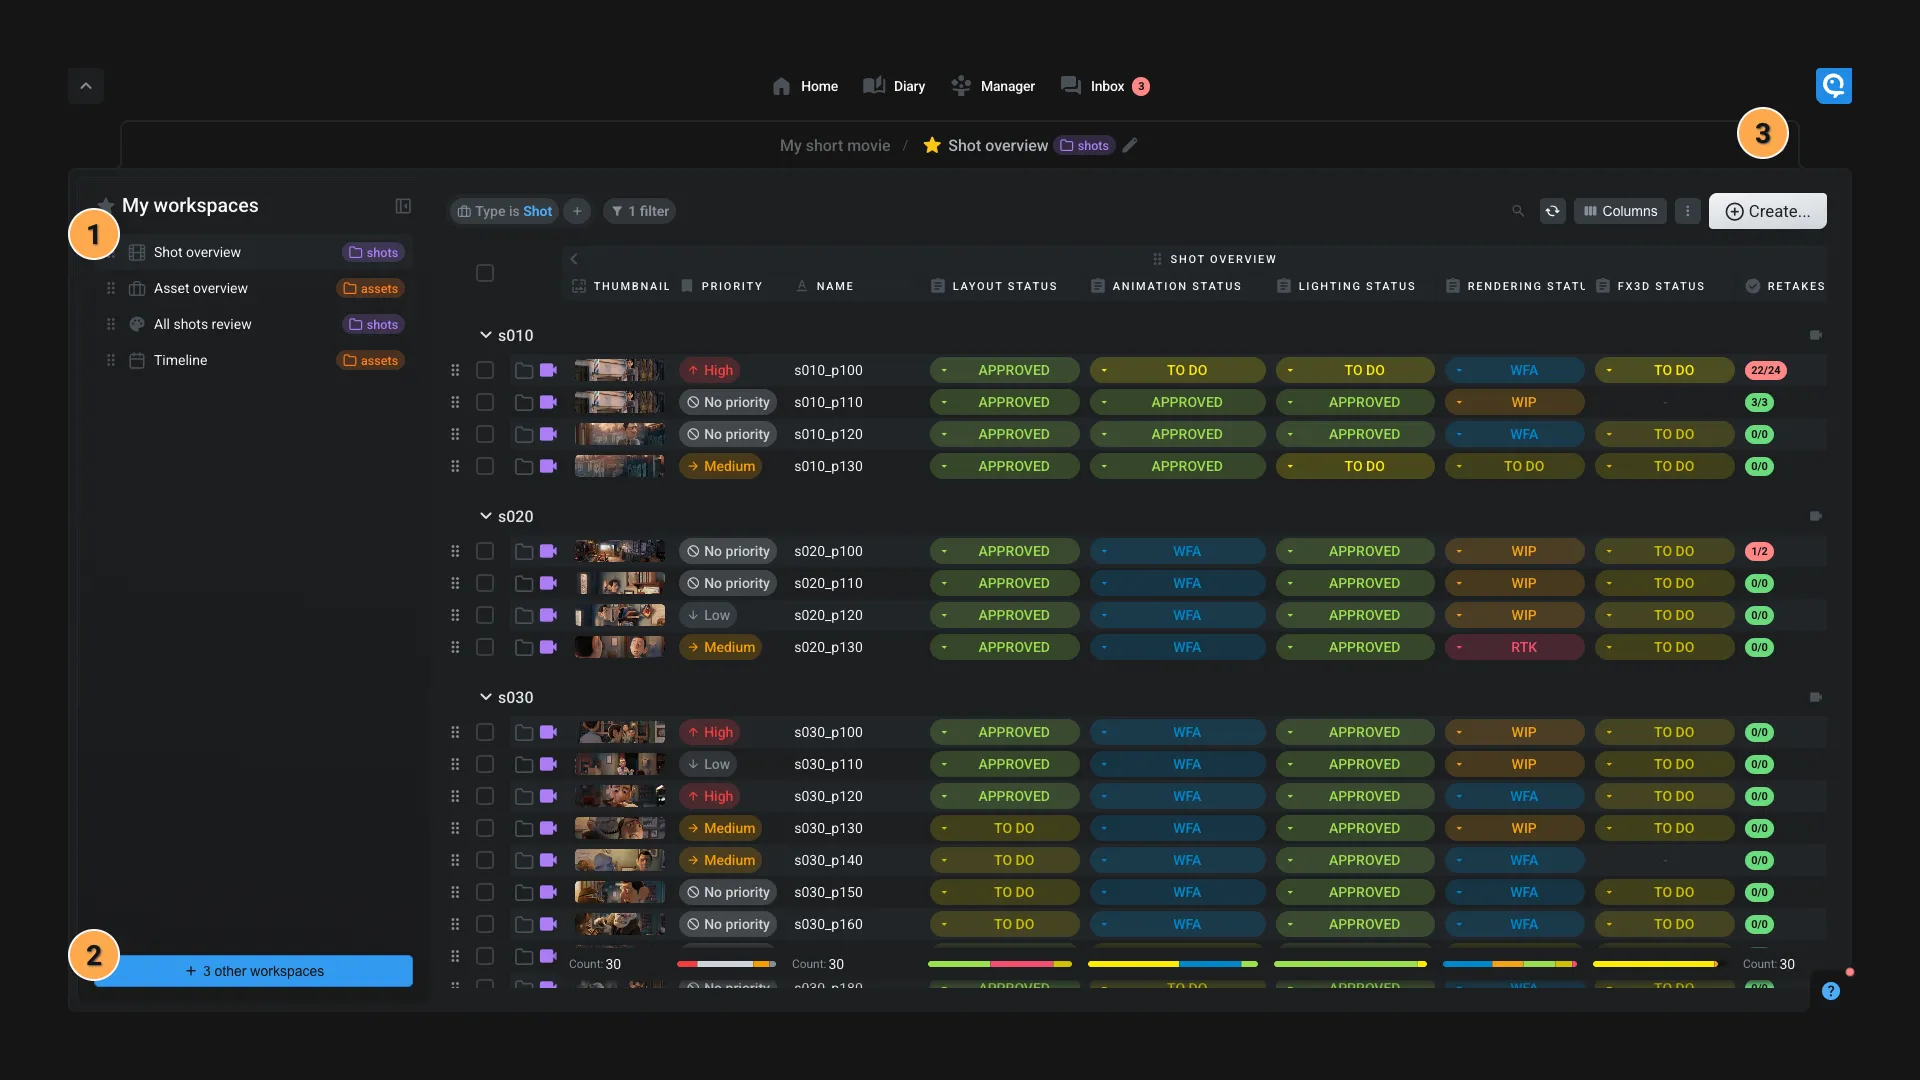
Task: Click the refresh icon in toolbar
Action: 1552,211
